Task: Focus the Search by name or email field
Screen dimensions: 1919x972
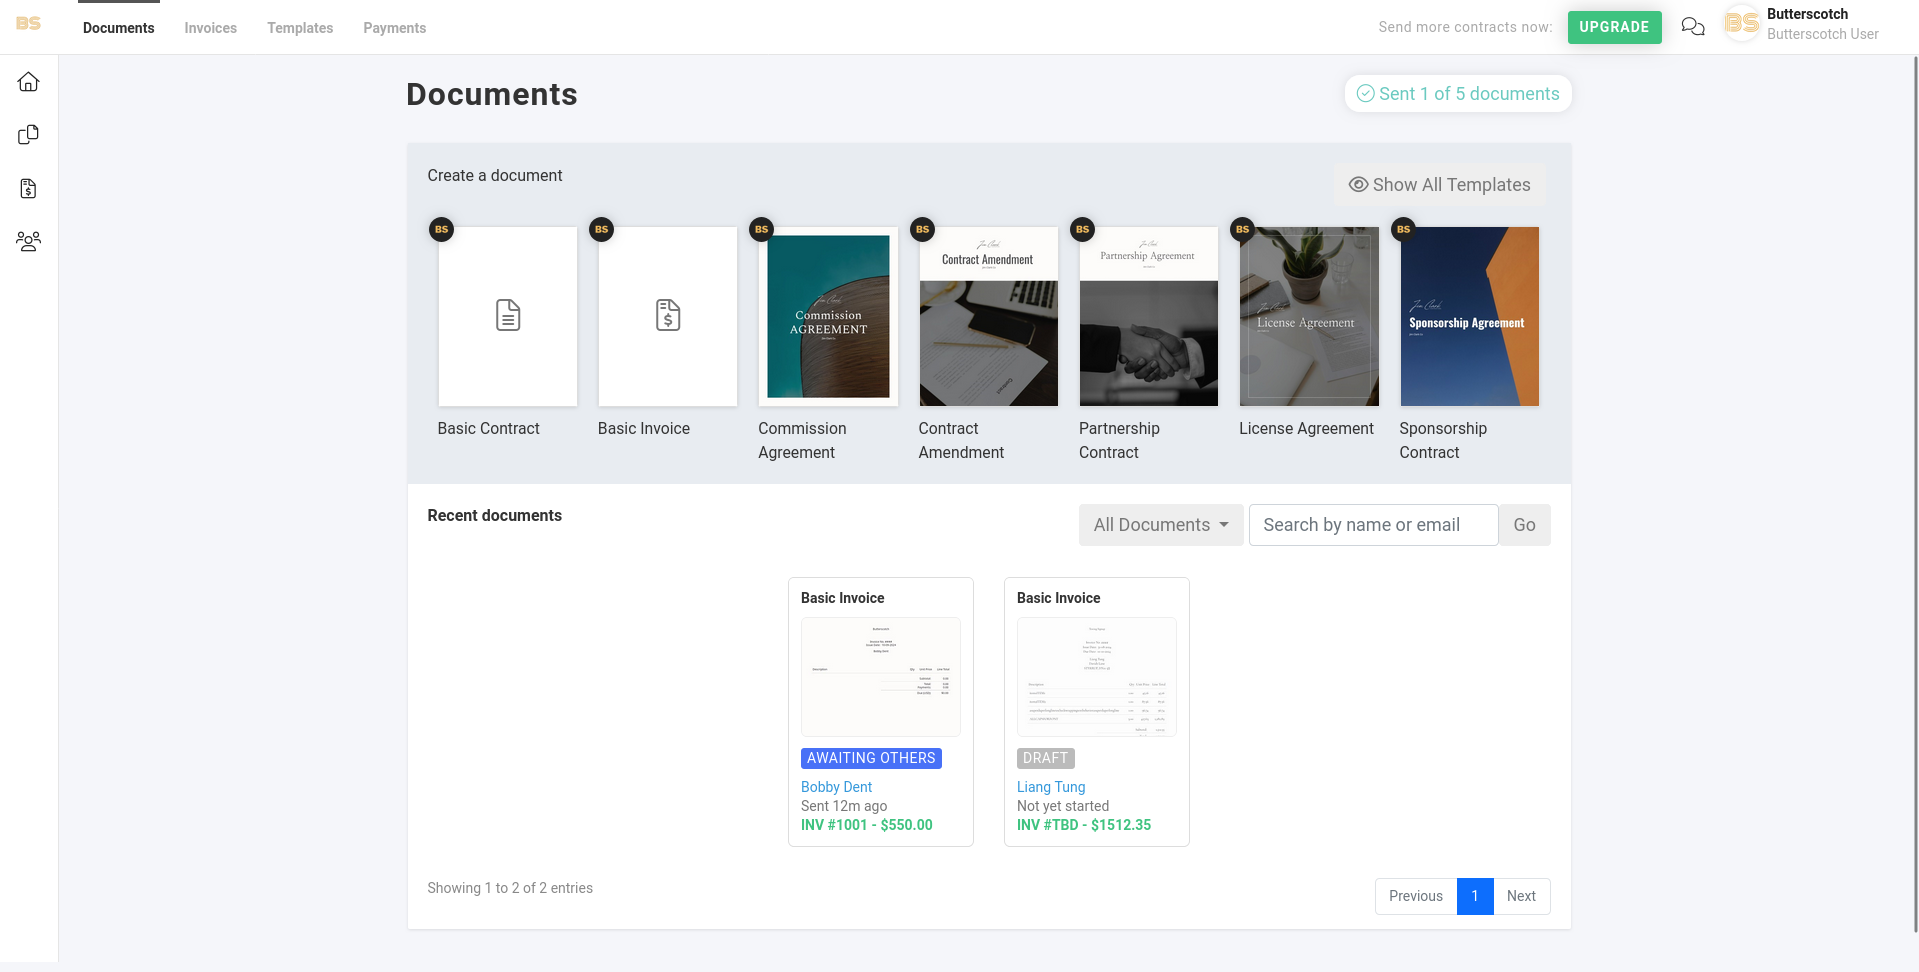Action: point(1373,525)
